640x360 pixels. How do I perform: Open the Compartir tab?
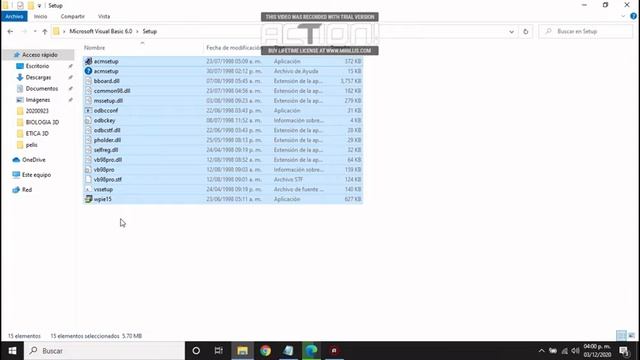pos(73,16)
